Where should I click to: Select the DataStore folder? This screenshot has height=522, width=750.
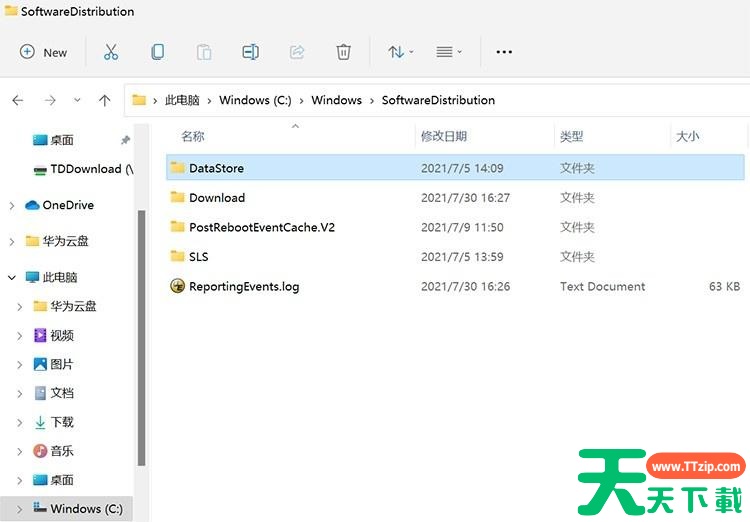(x=455, y=167)
